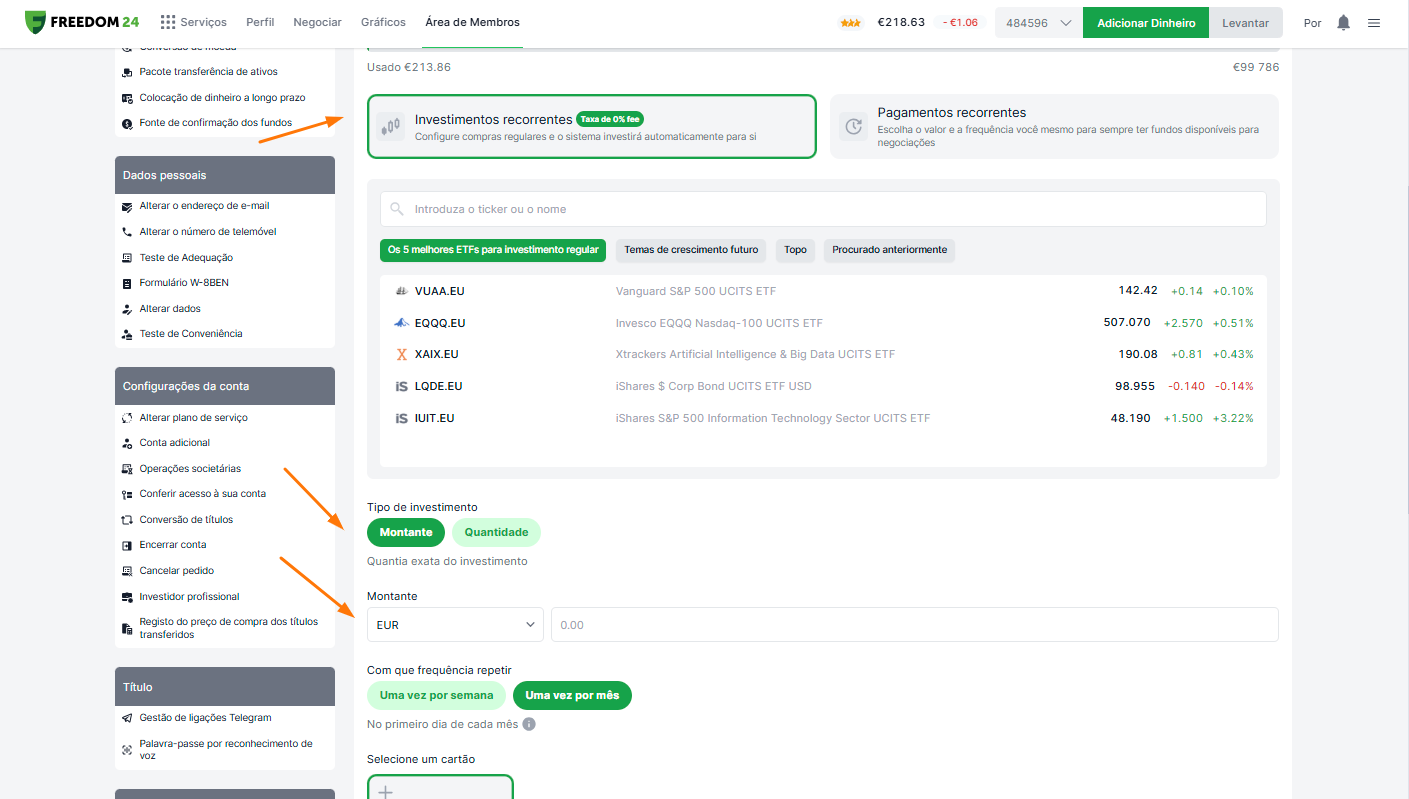This screenshot has width=1409, height=799.
Task: Open the notifications bell
Action: click(1343, 23)
